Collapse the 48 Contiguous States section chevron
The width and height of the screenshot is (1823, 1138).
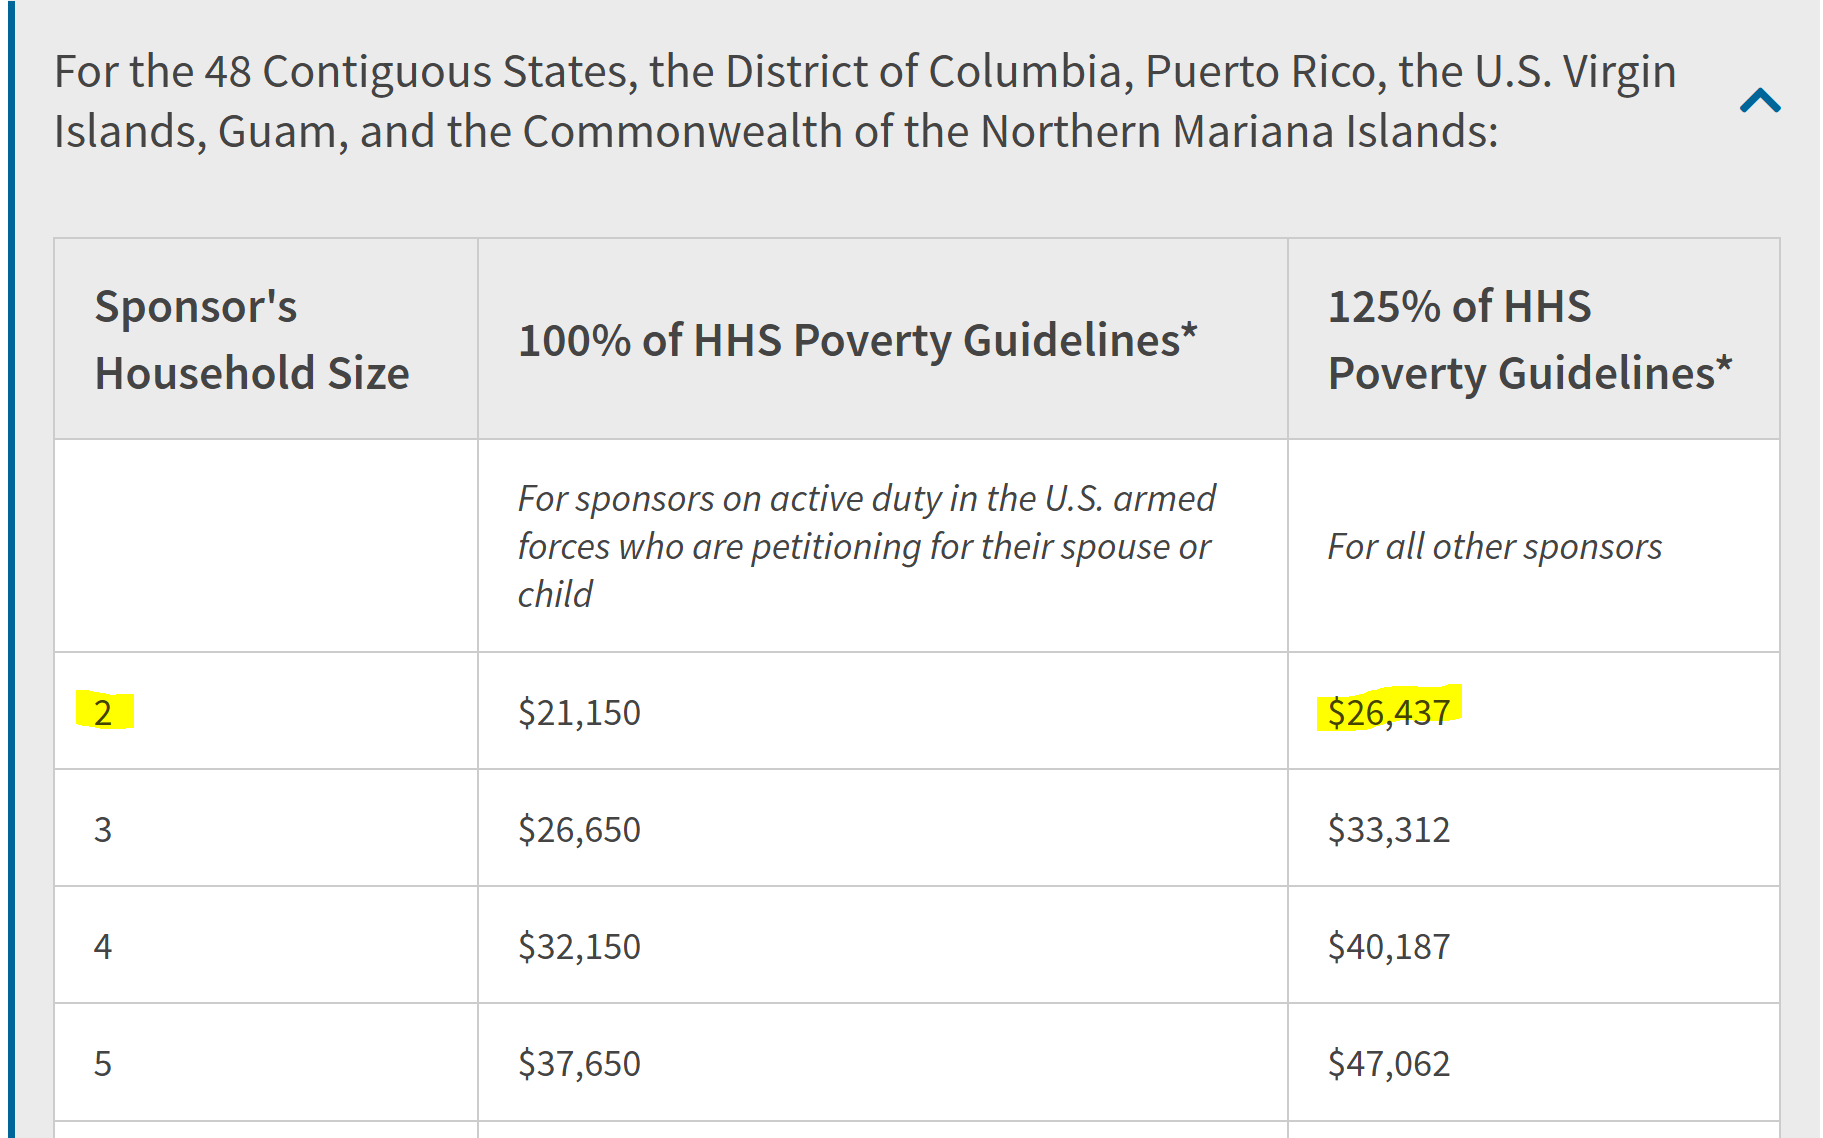coord(1760,101)
